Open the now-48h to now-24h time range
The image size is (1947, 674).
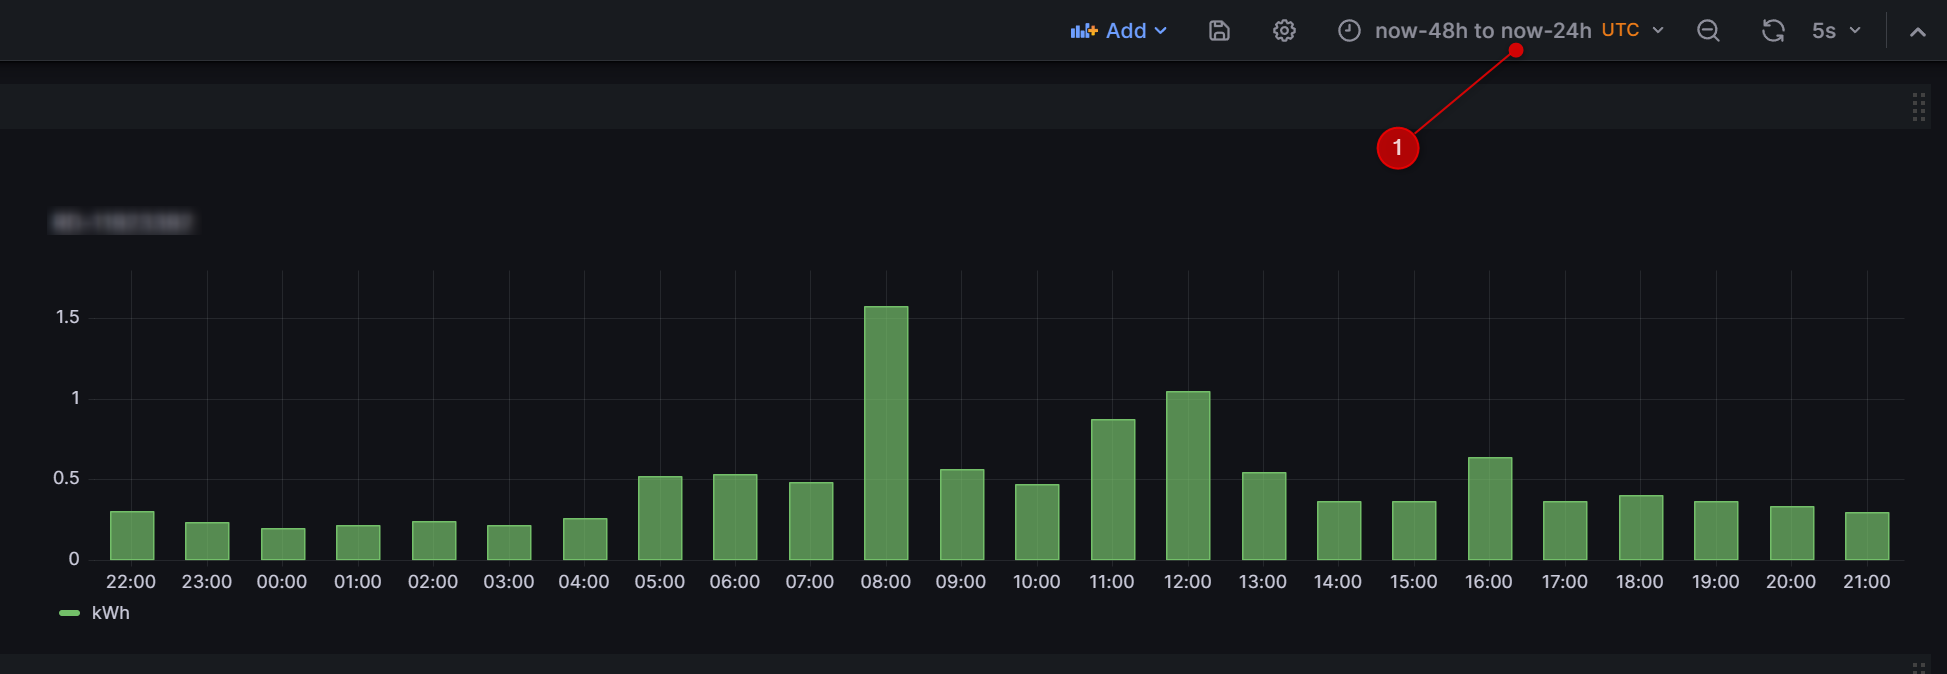click(1482, 31)
